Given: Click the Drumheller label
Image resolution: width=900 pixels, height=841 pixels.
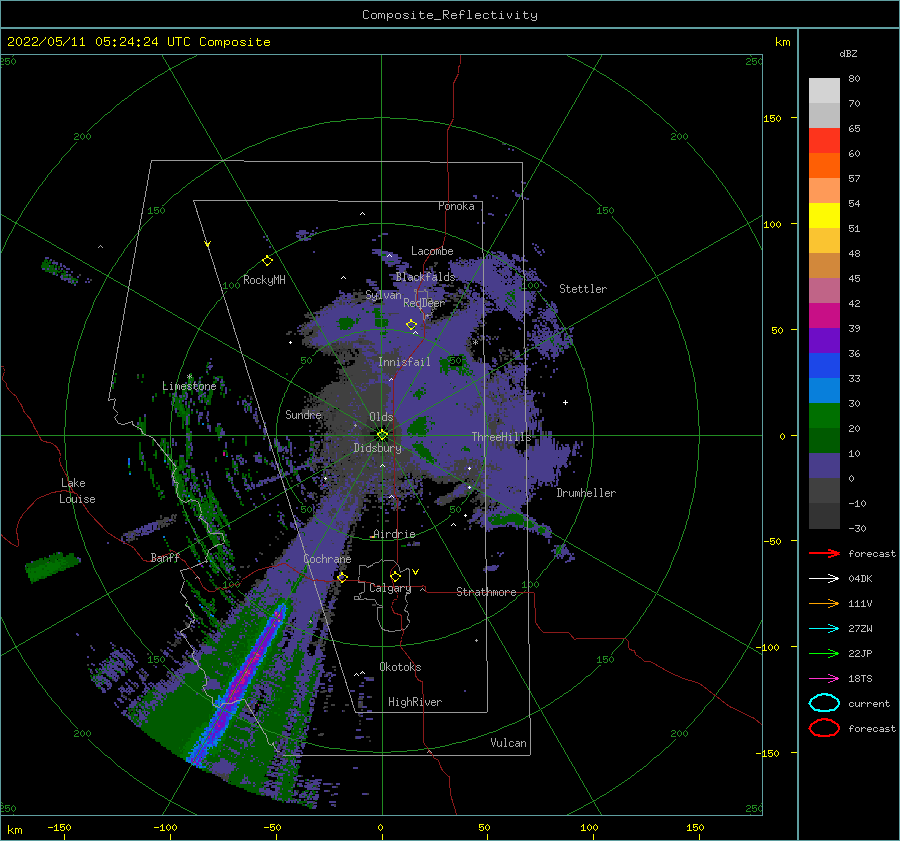Looking at the screenshot, I should click(586, 493).
